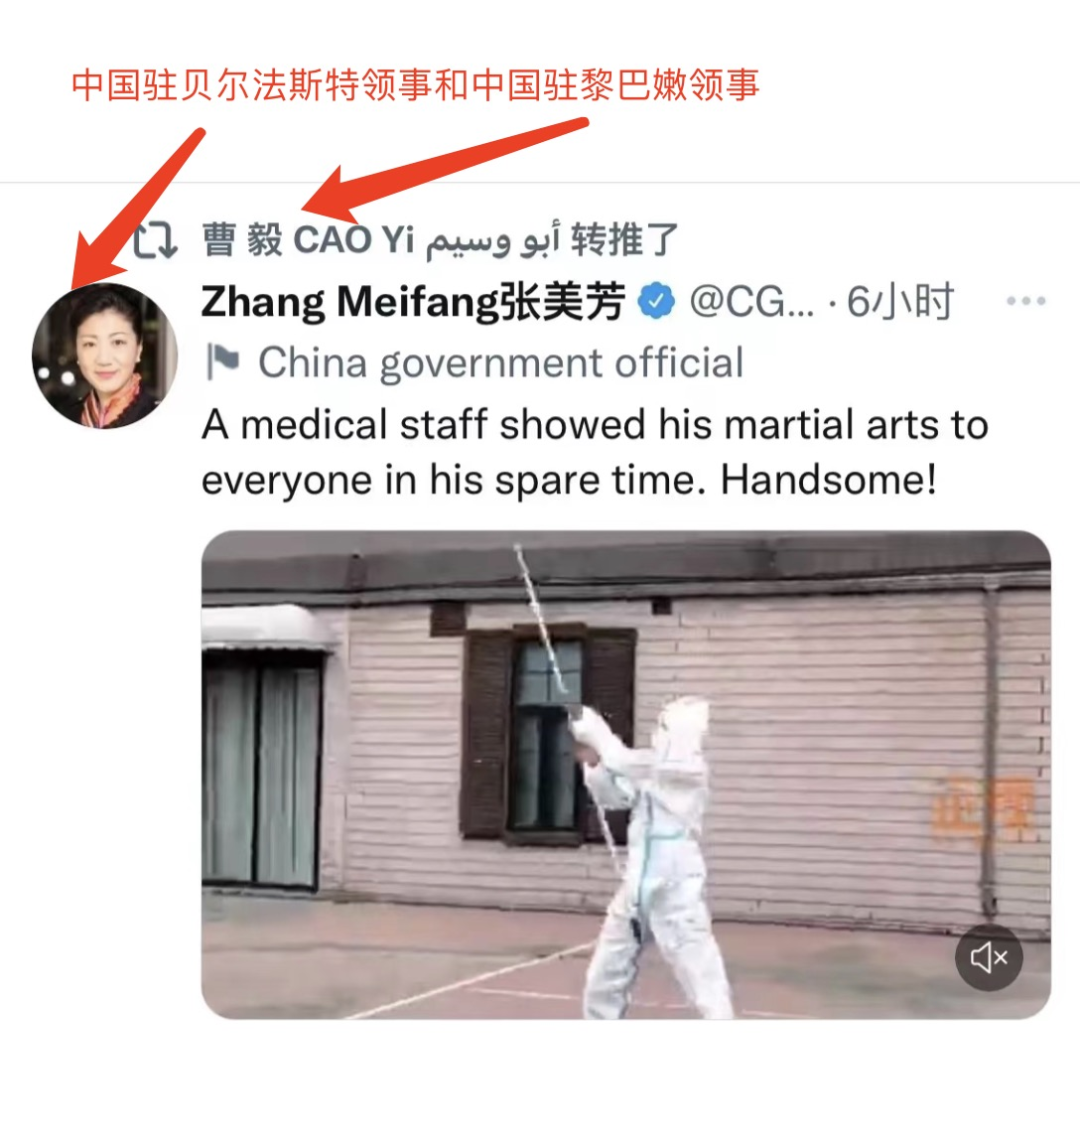The height and width of the screenshot is (1146, 1080).
Task: Click the tweet text about medical staff
Action: pos(595,452)
